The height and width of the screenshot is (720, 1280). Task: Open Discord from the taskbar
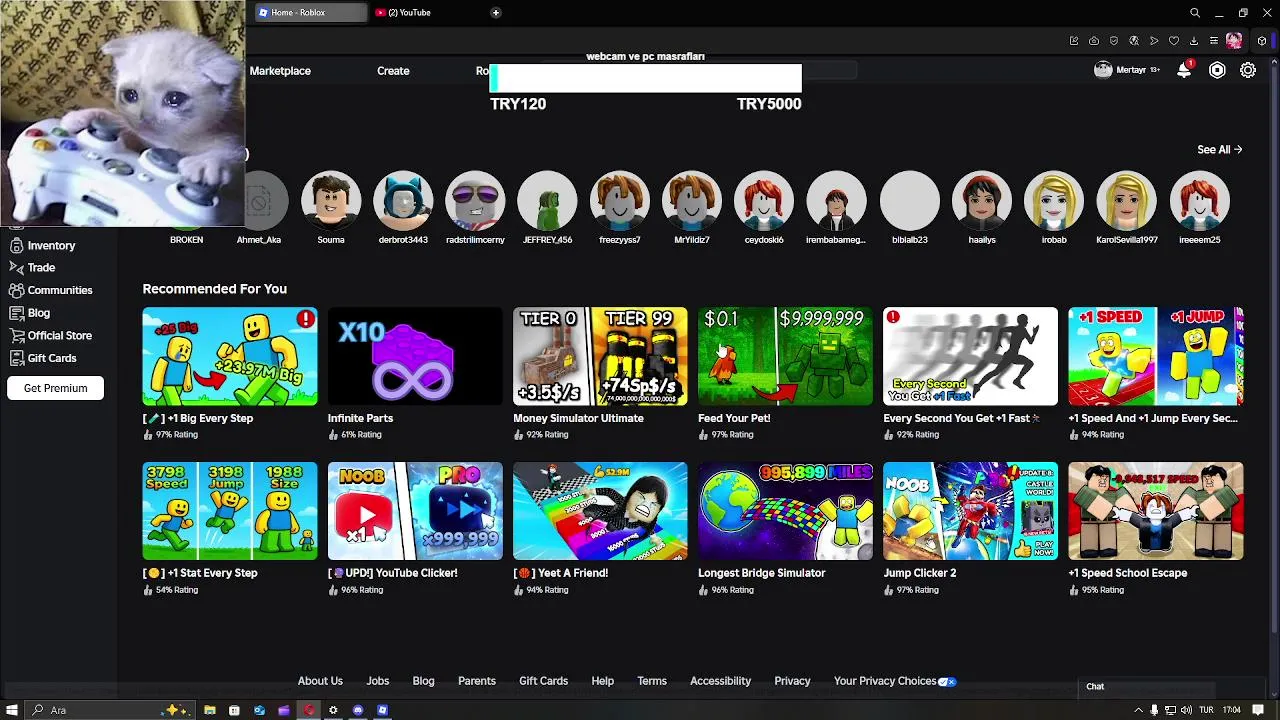(x=358, y=710)
